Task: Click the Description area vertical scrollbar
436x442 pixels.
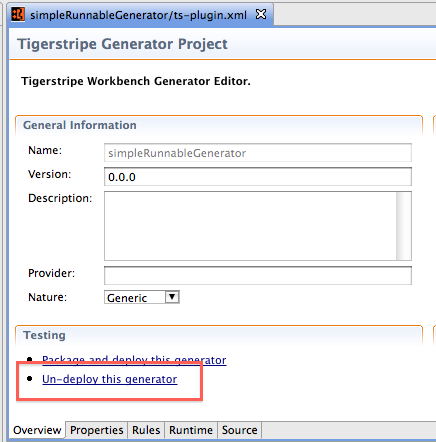Action: click(x=404, y=226)
